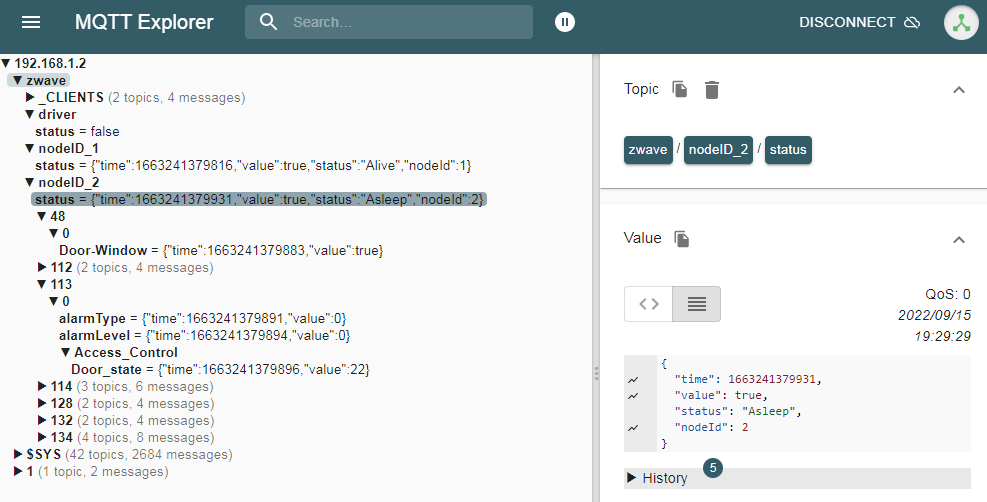This screenshot has height=502, width=987.
Task: Expand the topic named 1
Action: 18,471
